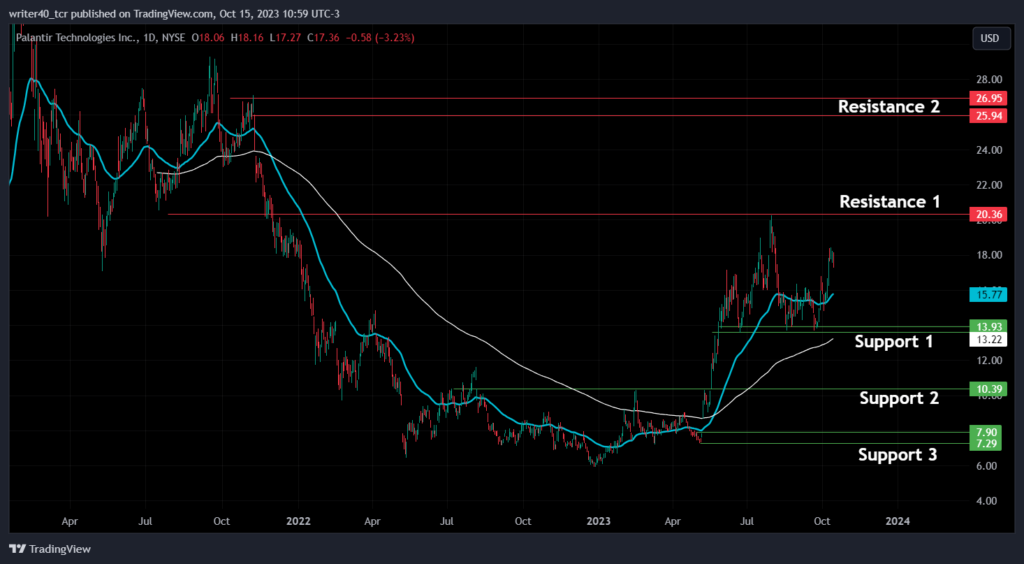The height and width of the screenshot is (564, 1024).
Task: Select the Resistance 1 text annotation
Action: (889, 202)
